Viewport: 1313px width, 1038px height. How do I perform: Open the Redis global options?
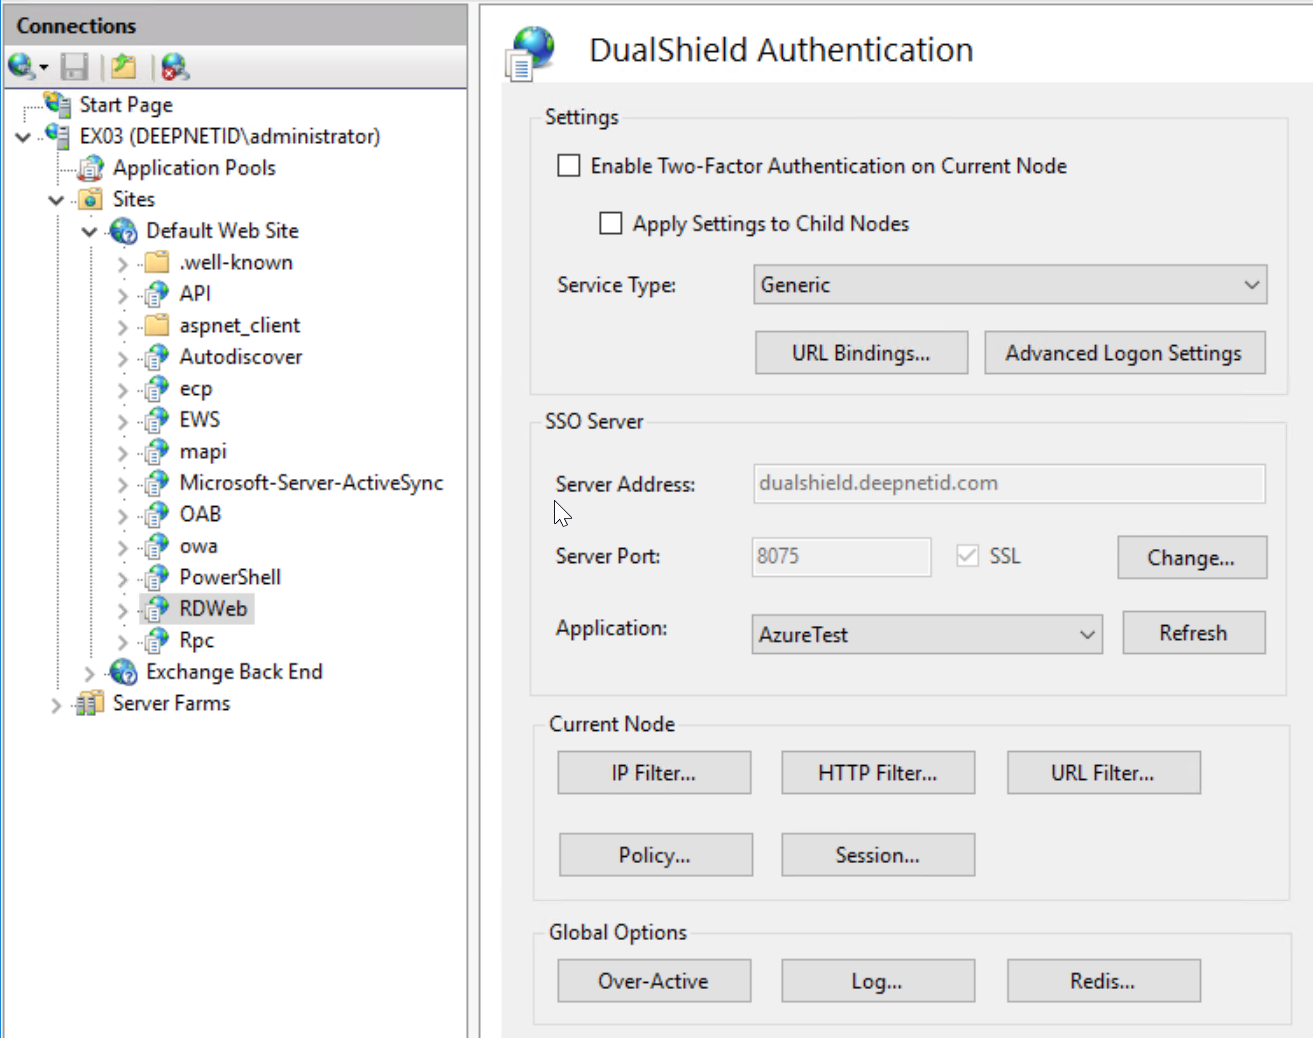(x=1103, y=981)
